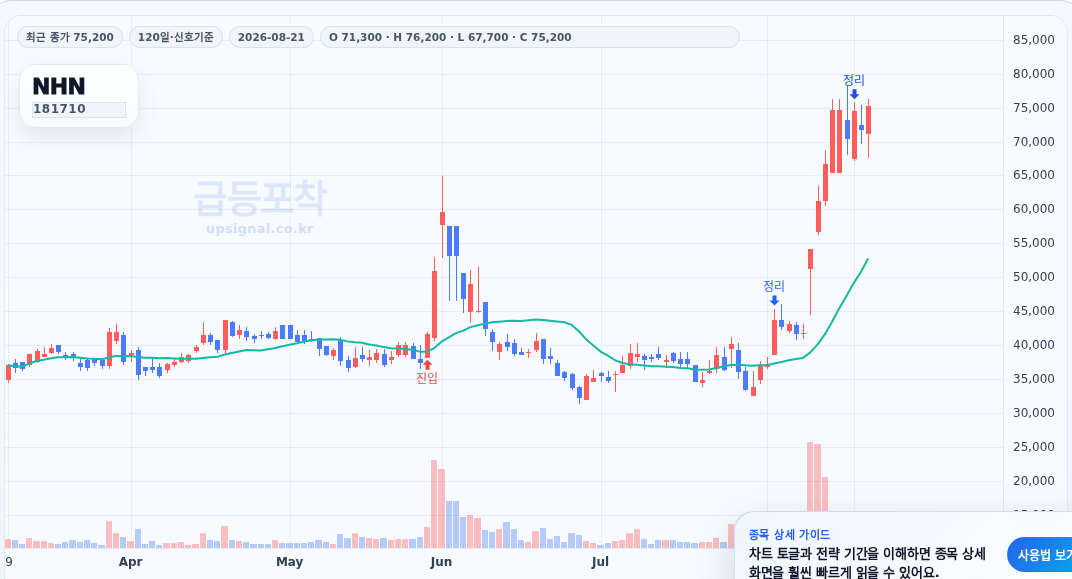Click the 80,000 price axis label

(1033, 74)
